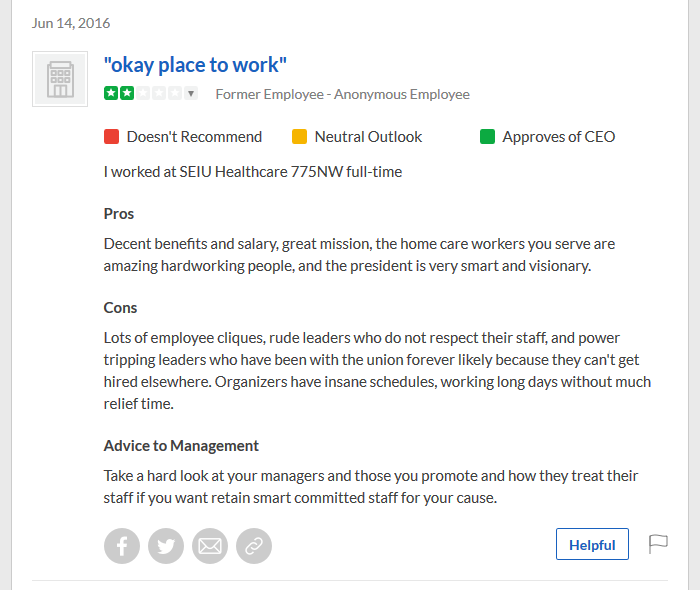Image resolution: width=700 pixels, height=590 pixels.
Task: Flag this review as inappropriate
Action: pyautogui.click(x=658, y=544)
